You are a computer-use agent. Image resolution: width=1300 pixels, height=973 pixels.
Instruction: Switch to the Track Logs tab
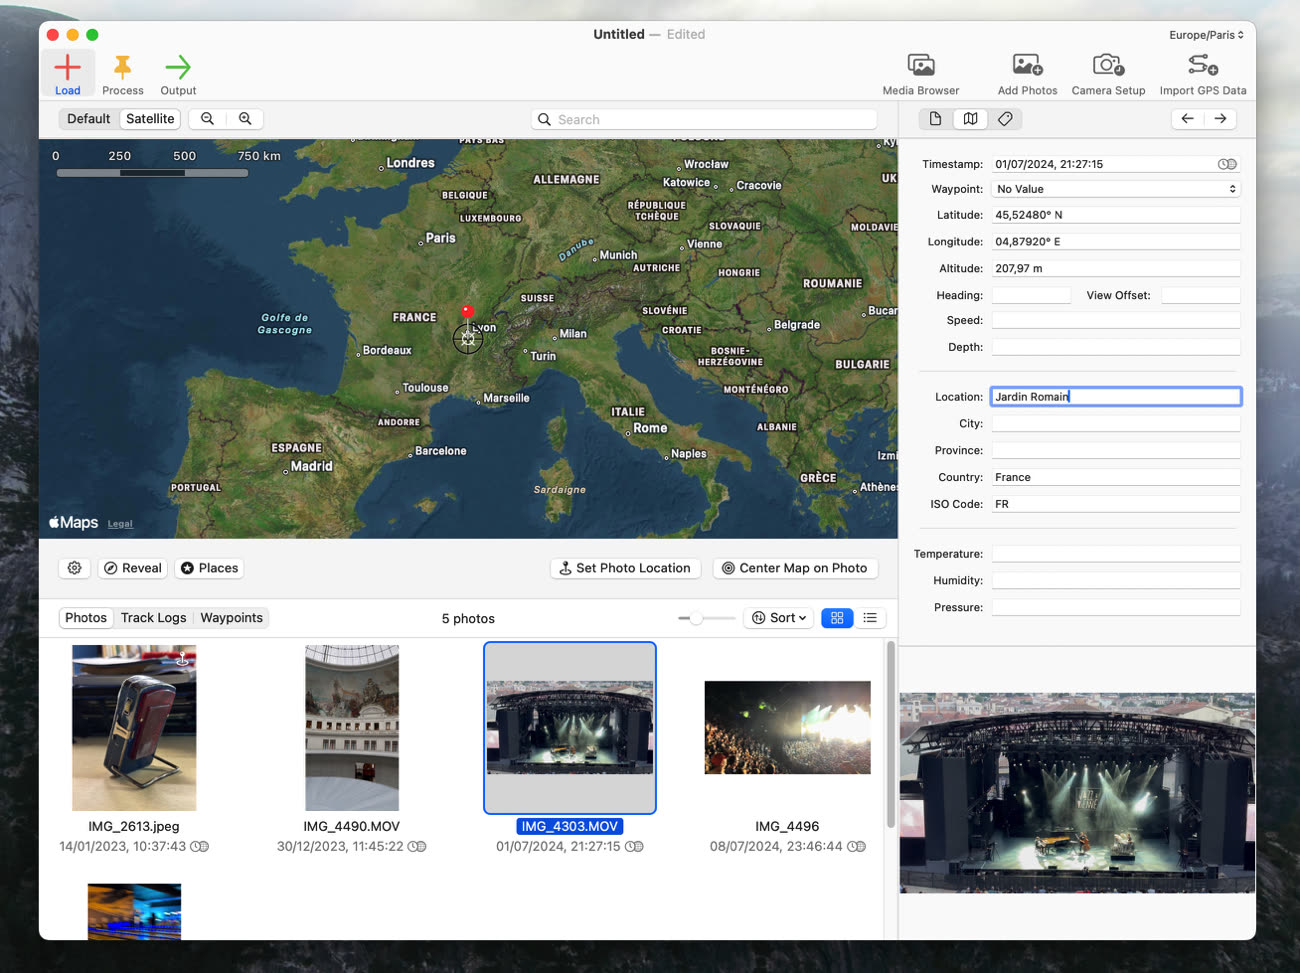point(153,618)
